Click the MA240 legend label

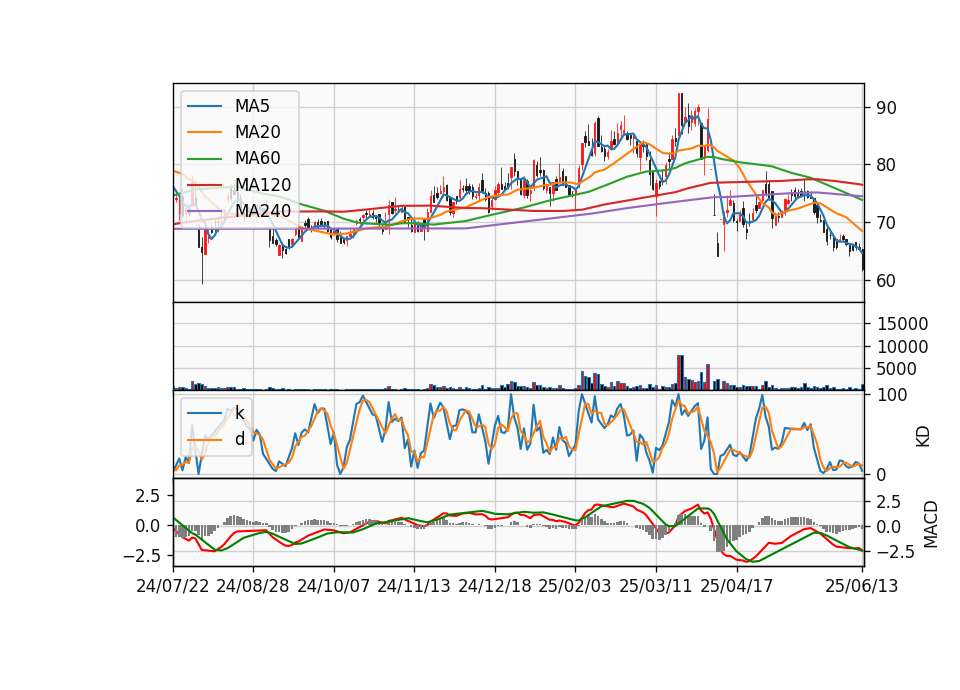click(263, 211)
